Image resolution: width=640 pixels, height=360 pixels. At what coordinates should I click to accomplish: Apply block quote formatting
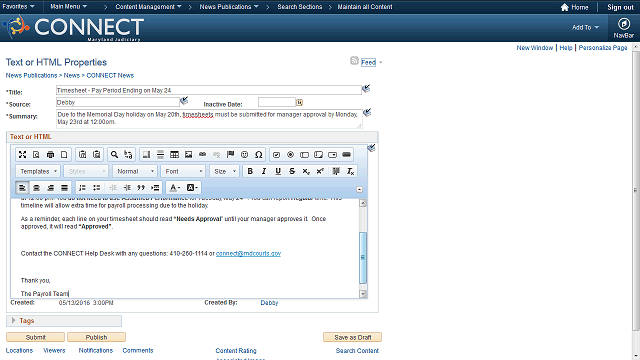click(141, 188)
